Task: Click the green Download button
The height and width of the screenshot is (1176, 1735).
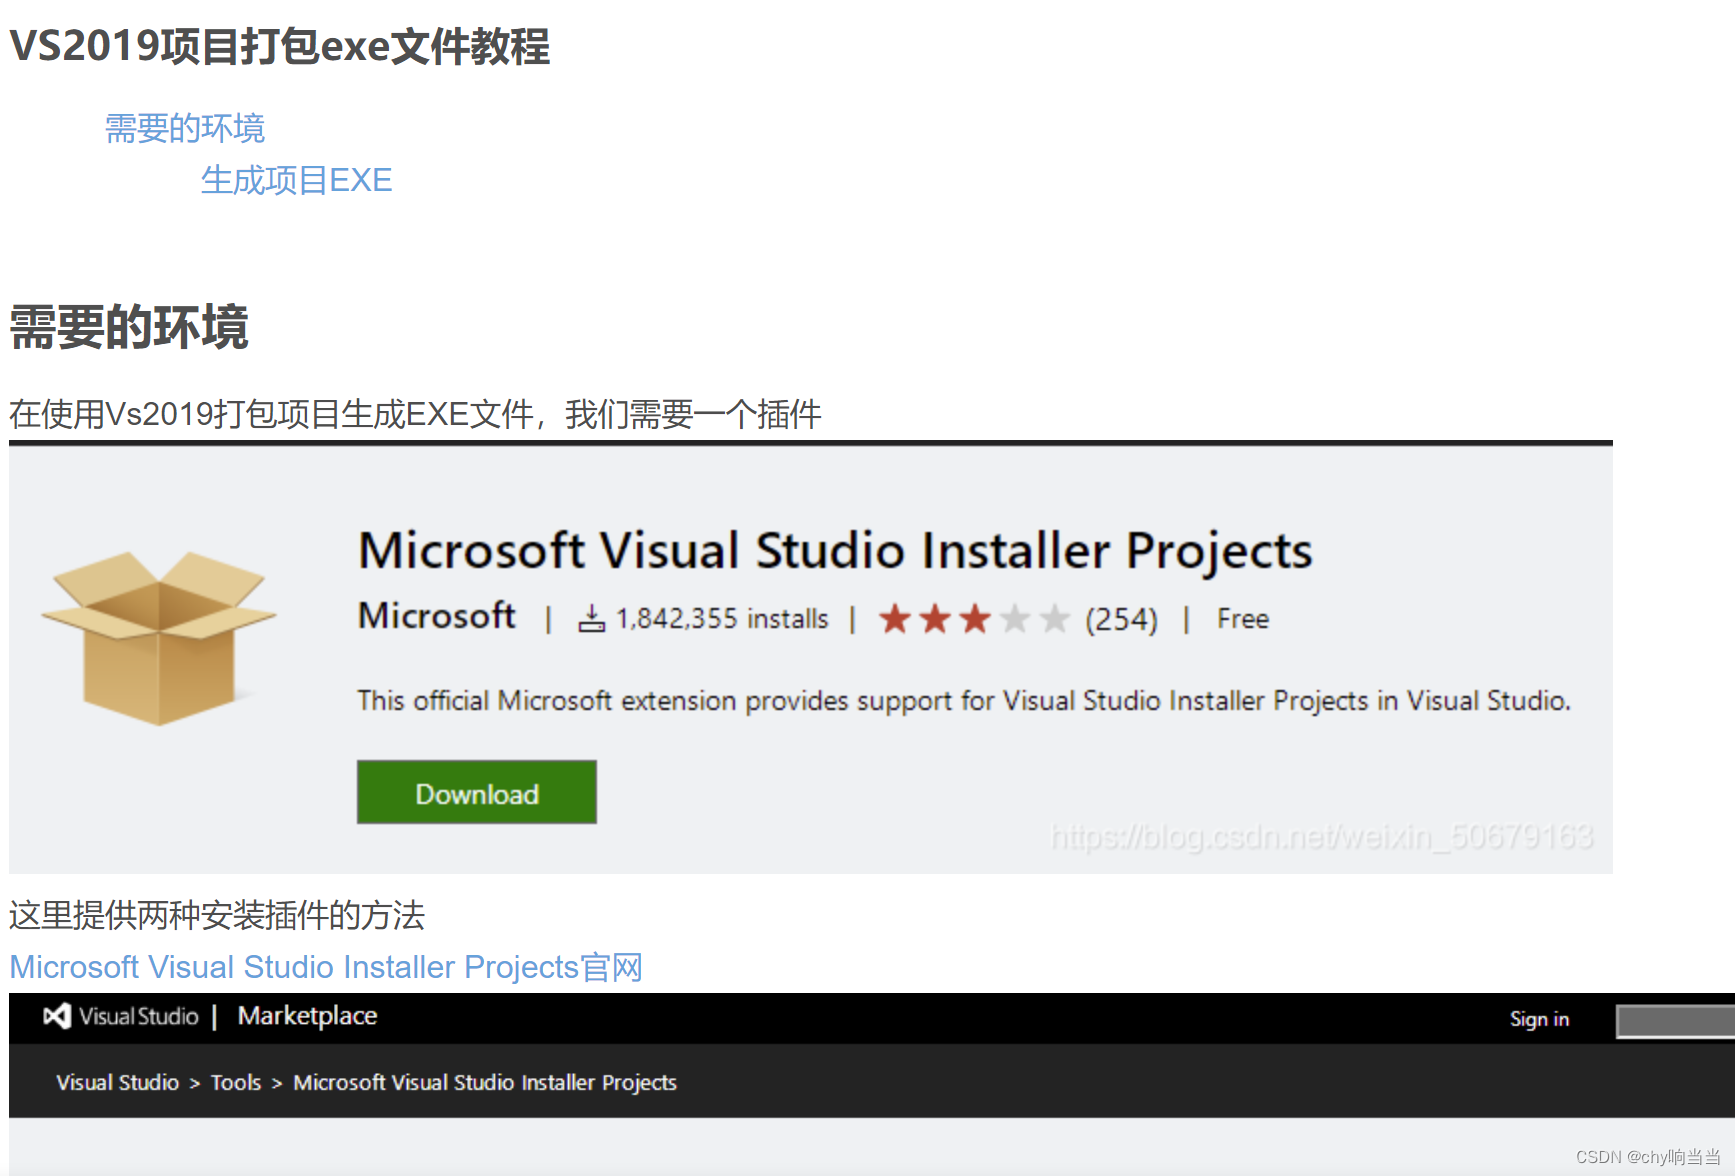Action: click(x=475, y=792)
